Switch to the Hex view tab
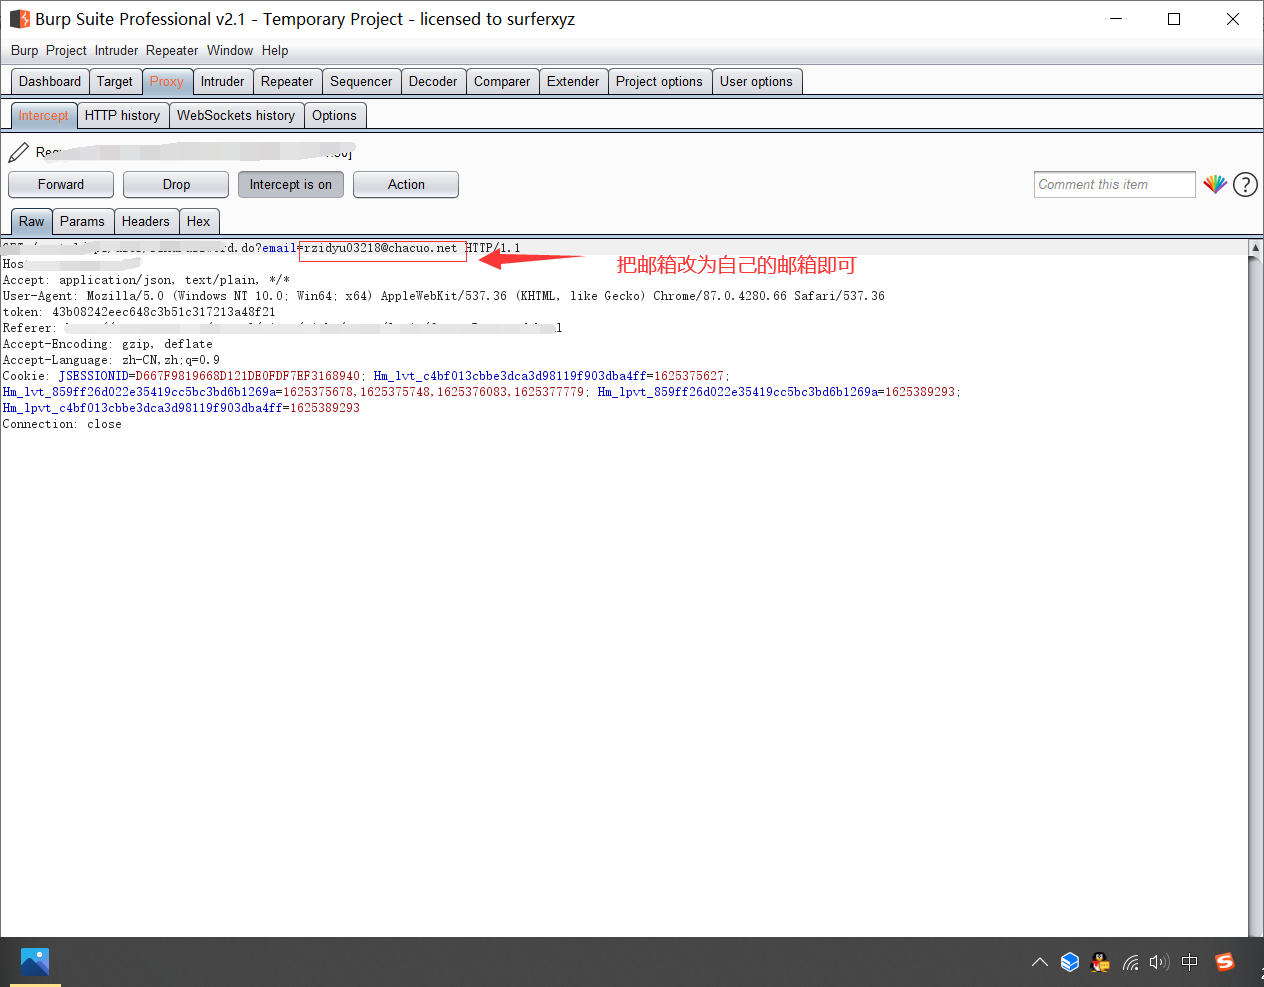The width and height of the screenshot is (1264, 987). coord(199,221)
